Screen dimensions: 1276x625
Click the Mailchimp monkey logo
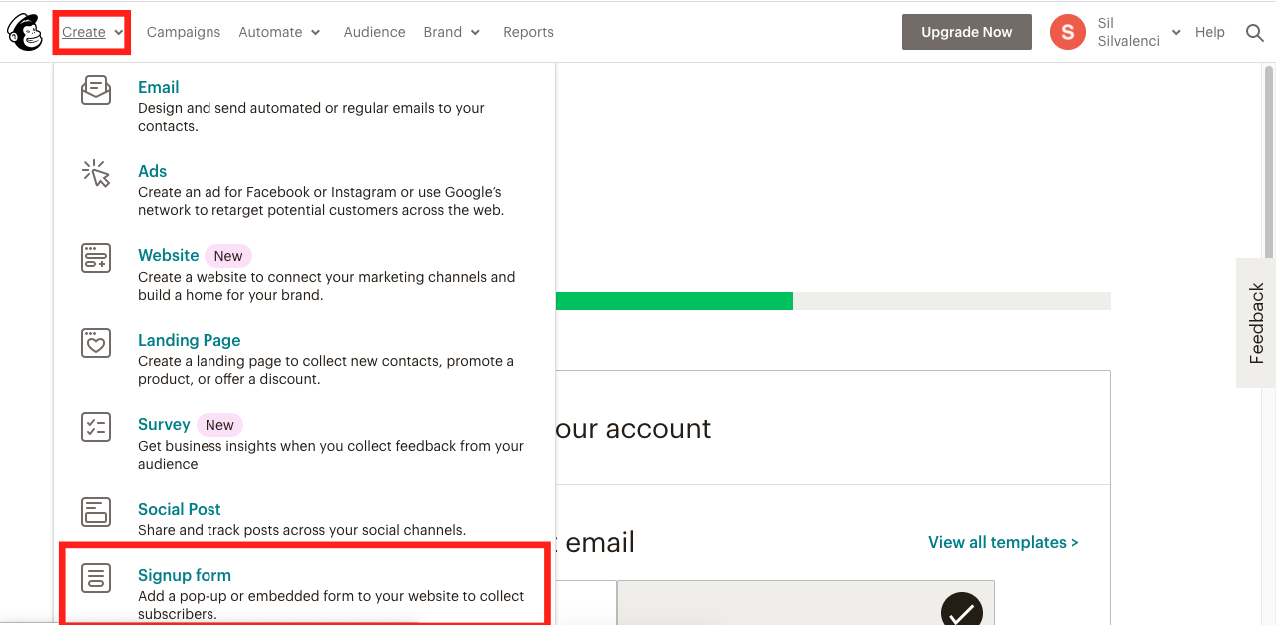tap(25, 32)
